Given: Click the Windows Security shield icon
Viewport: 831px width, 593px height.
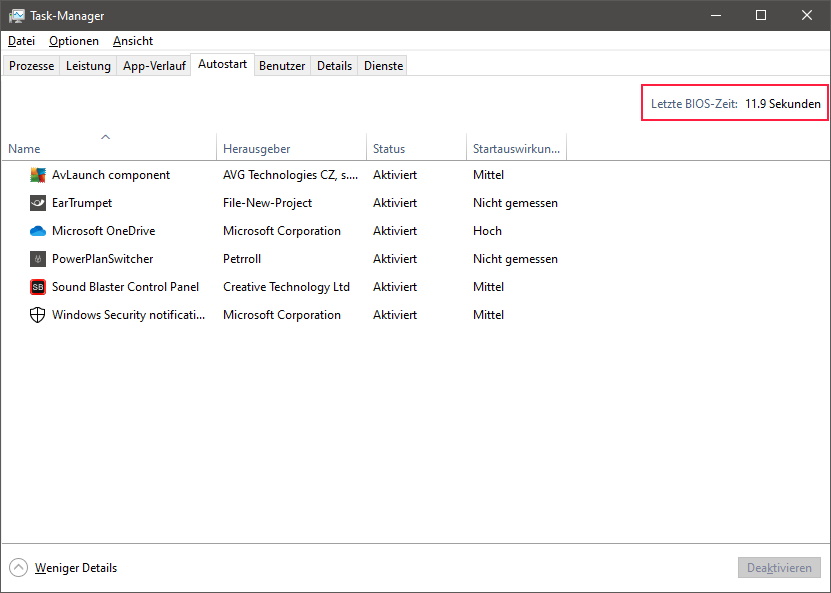Looking at the screenshot, I should [x=38, y=315].
